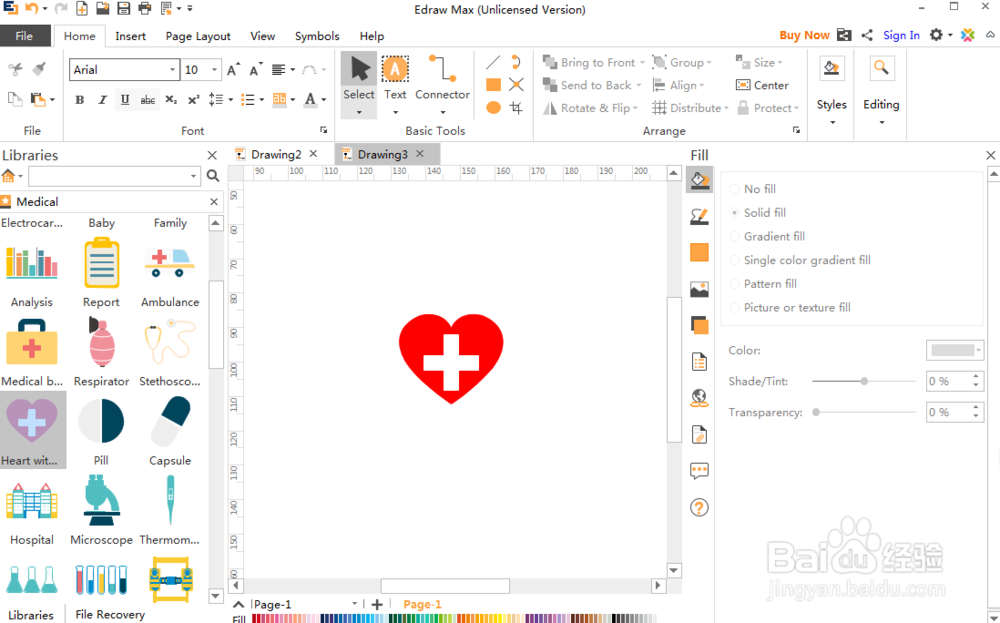Open the library search box dropdown
1000x623 pixels.
point(193,176)
